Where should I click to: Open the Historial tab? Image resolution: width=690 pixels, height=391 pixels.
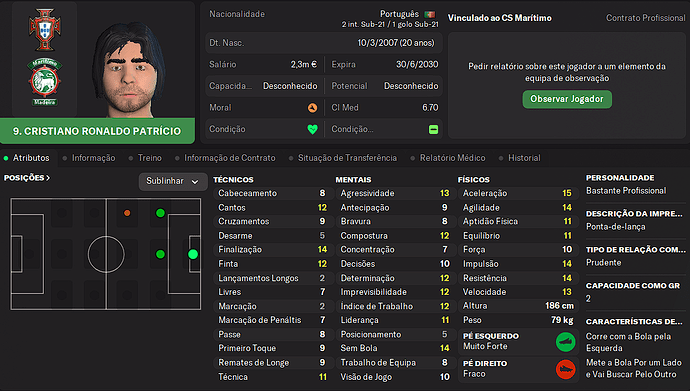click(x=524, y=158)
